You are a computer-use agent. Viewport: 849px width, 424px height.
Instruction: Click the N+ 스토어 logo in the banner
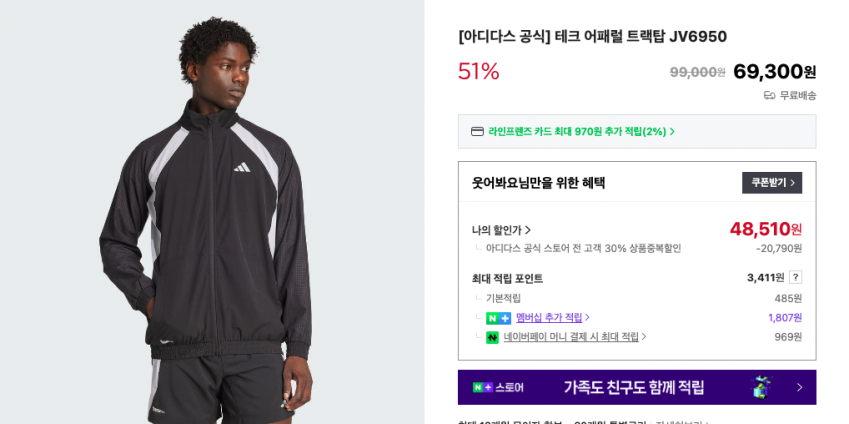[x=498, y=388]
